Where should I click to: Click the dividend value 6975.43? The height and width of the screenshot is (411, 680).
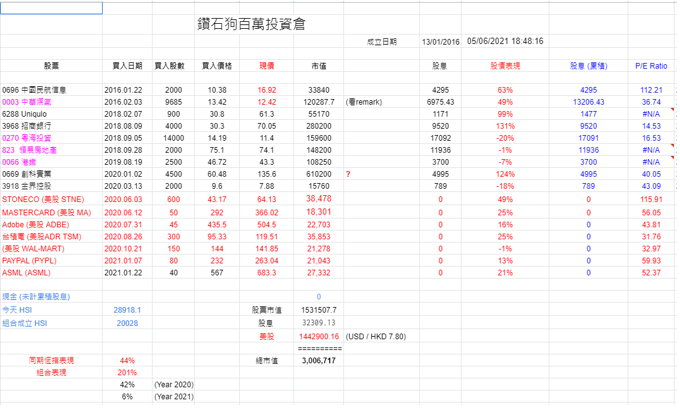[440, 102]
